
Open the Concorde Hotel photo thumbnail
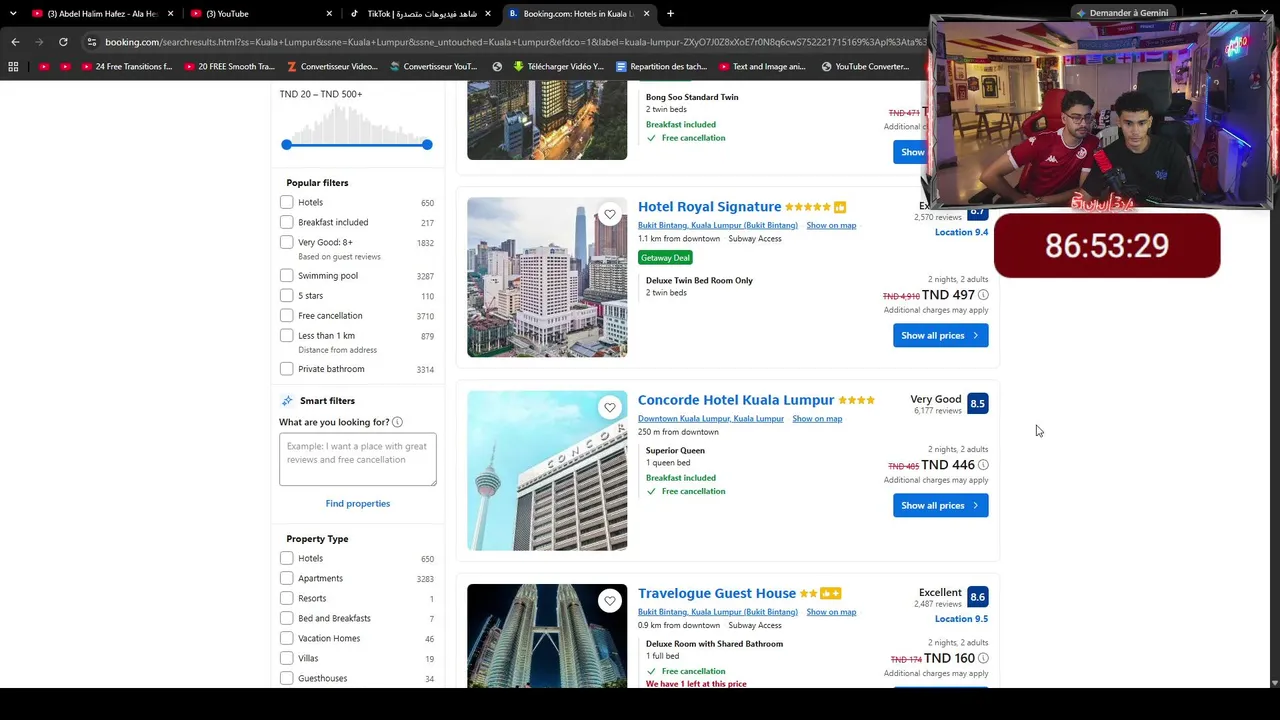pyautogui.click(x=547, y=471)
